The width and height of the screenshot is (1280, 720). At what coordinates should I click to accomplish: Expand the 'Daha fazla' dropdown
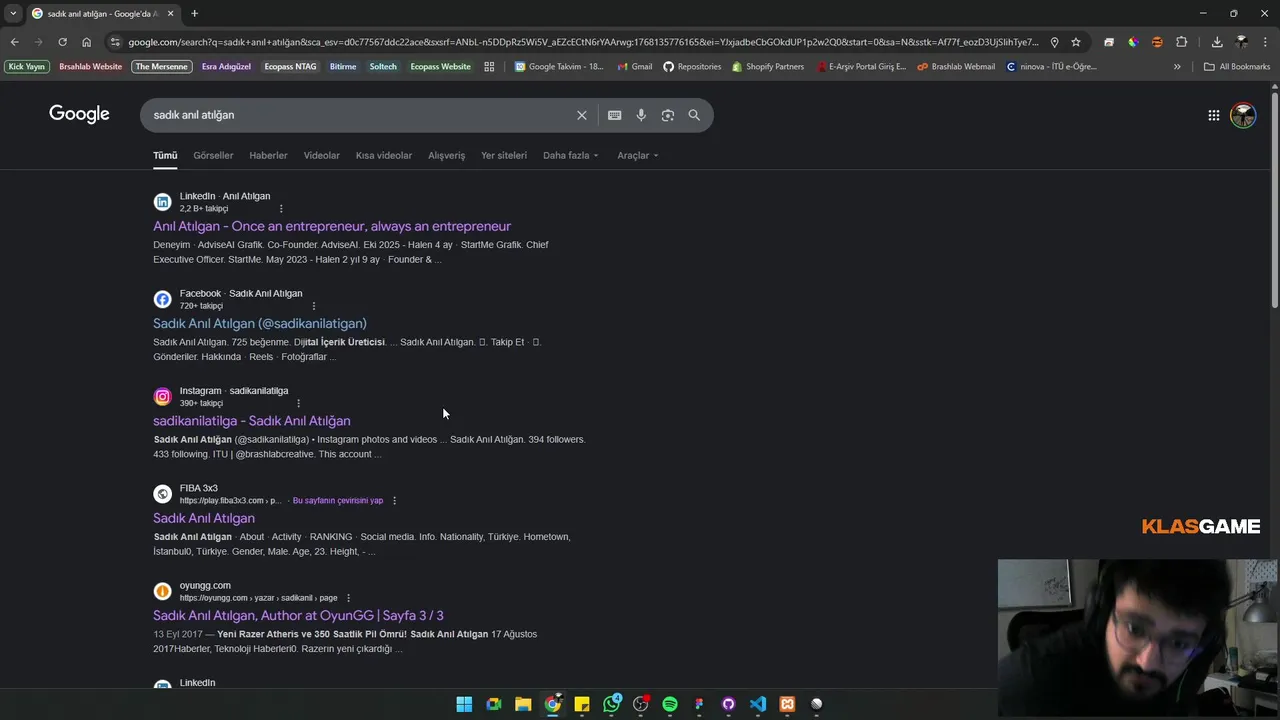[x=571, y=155]
